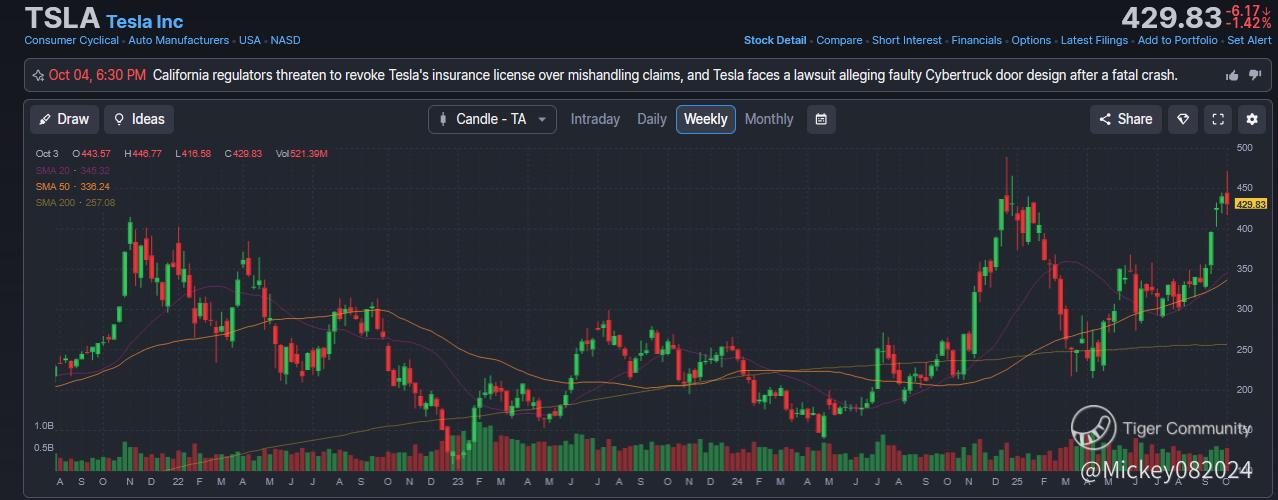This screenshot has height=500, width=1278.
Task: Thumbs down the news headline
Action: 1254,76
